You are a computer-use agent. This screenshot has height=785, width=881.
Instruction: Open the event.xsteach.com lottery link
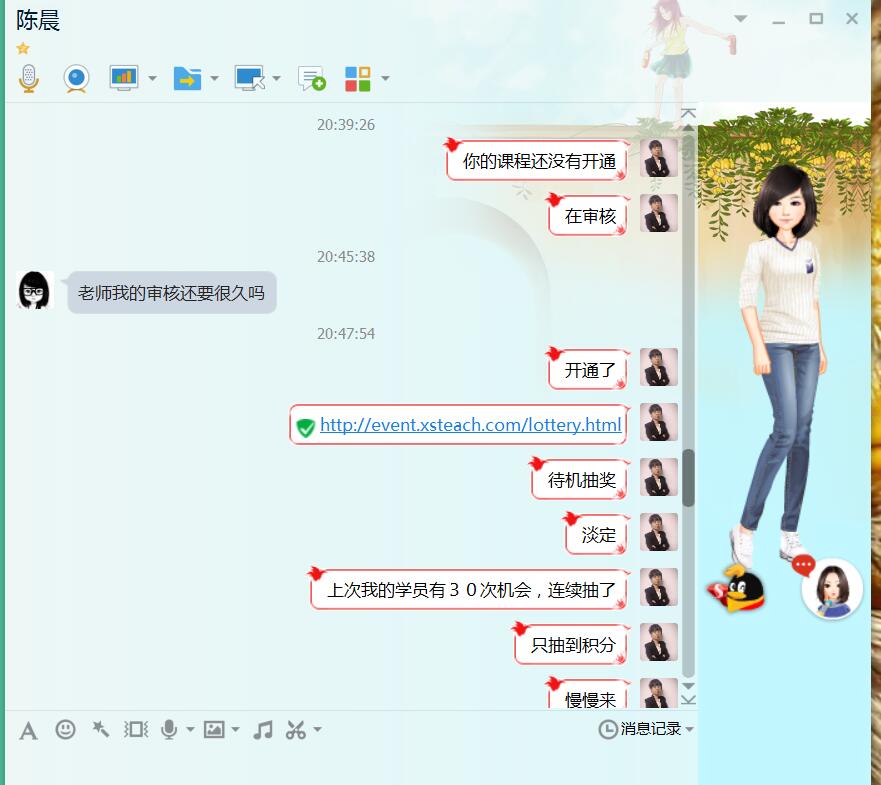coord(470,425)
